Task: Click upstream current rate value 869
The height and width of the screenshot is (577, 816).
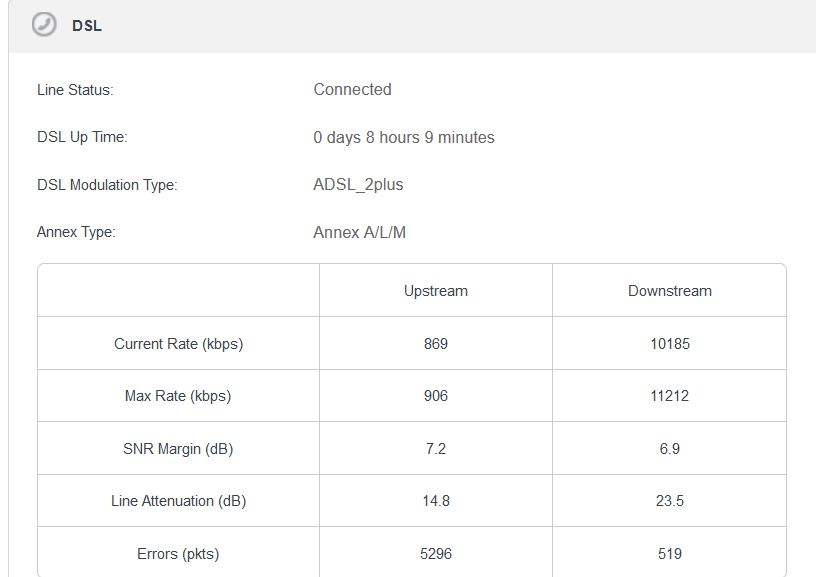Action: [435, 344]
